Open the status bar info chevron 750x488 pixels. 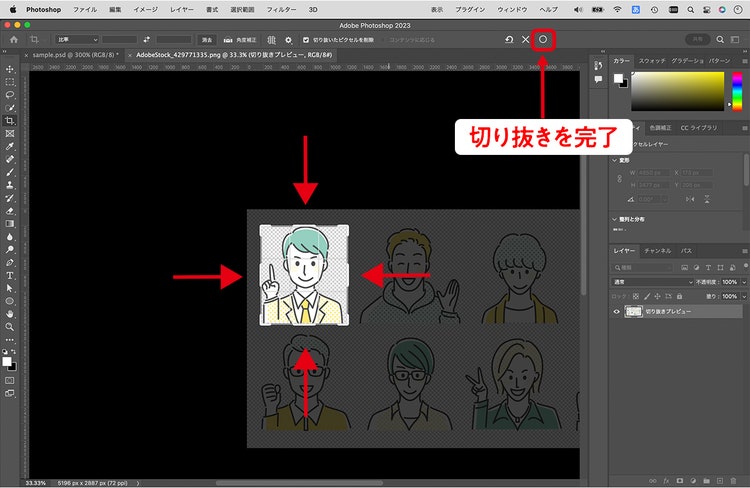coord(138,483)
